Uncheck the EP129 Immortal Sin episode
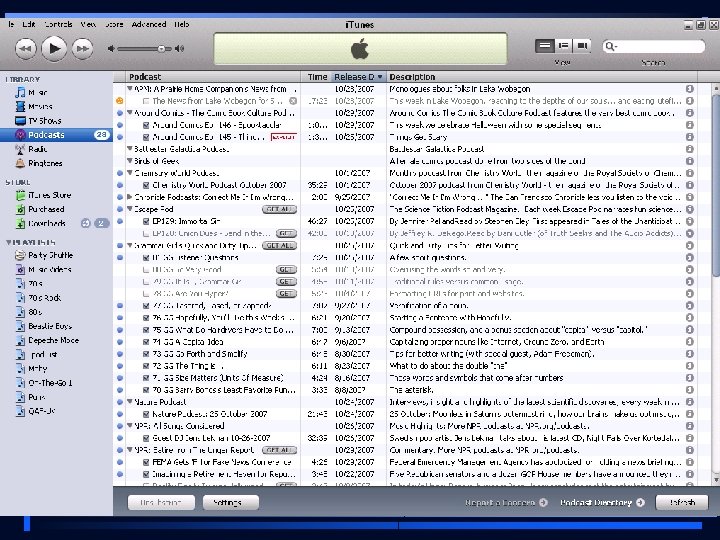720x540 pixels. click(146, 220)
